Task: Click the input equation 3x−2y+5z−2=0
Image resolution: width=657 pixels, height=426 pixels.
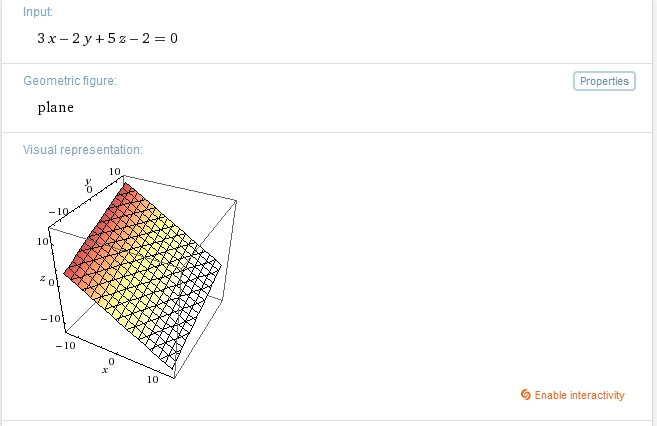Action: [x=107, y=38]
